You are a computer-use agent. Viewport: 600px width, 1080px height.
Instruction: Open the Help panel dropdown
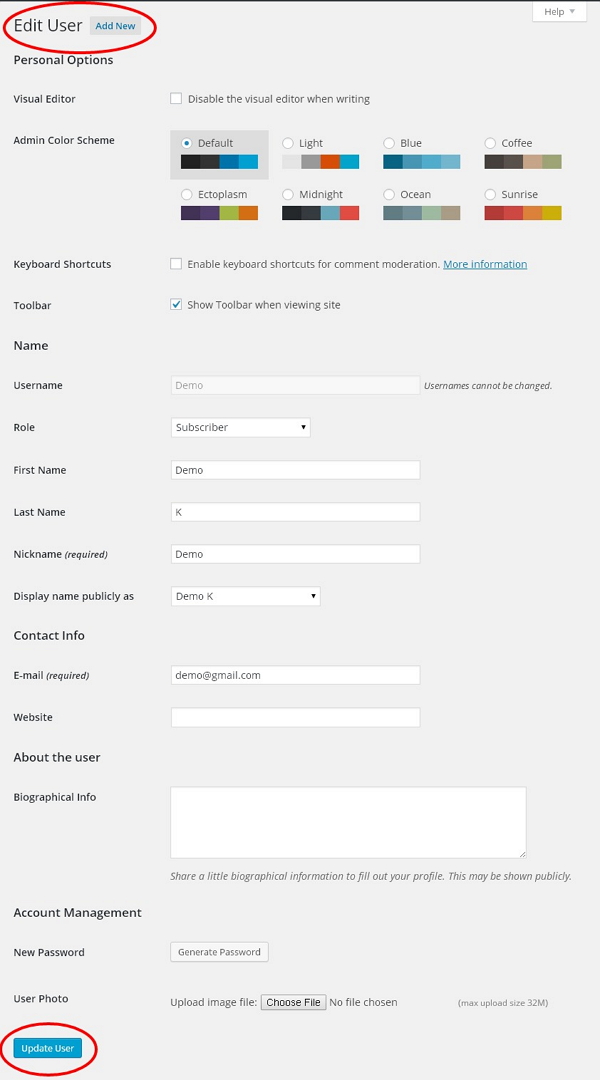click(x=558, y=11)
